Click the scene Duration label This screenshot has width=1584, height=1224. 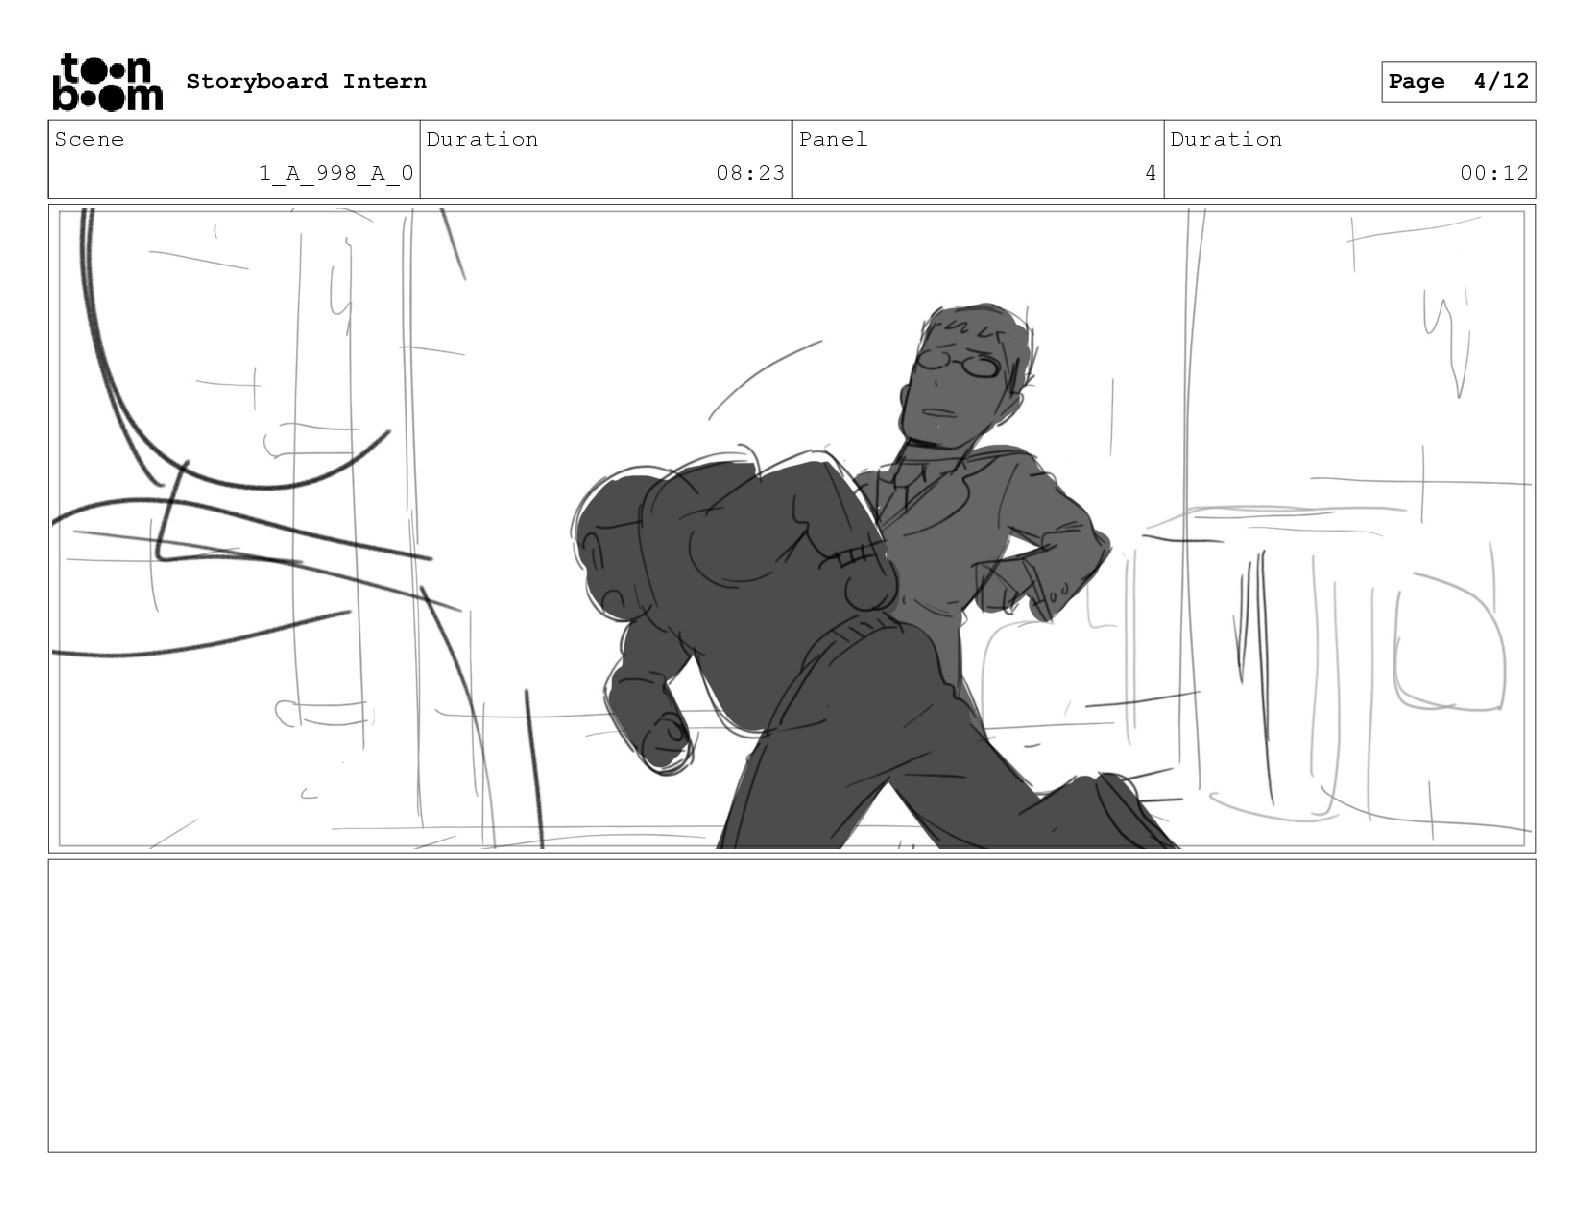point(482,140)
